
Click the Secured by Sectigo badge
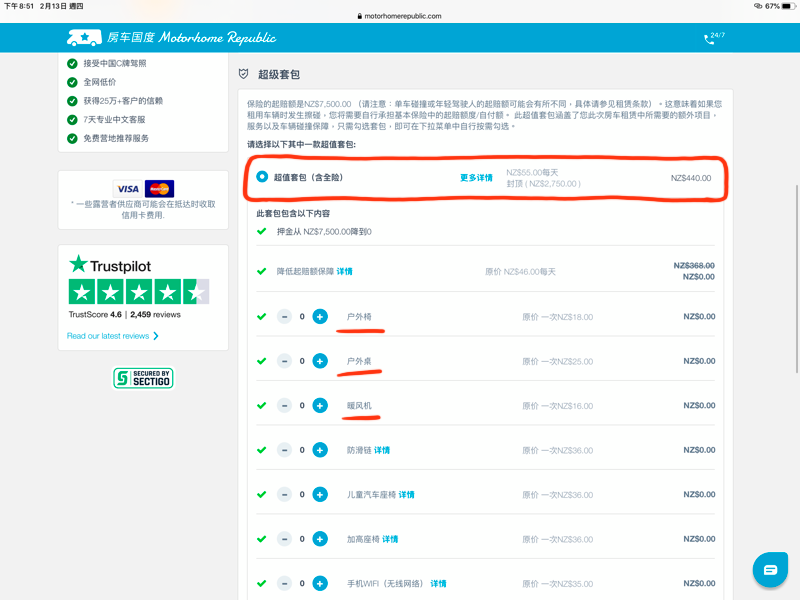coord(142,378)
